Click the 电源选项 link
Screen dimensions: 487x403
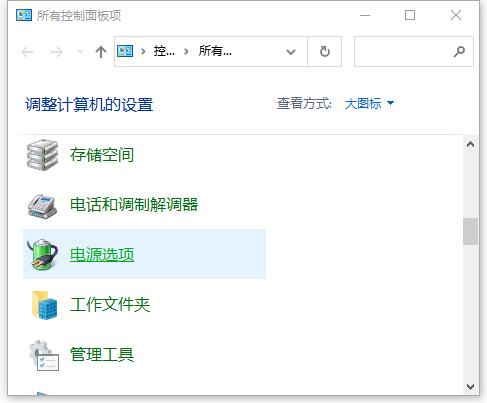(x=102, y=255)
